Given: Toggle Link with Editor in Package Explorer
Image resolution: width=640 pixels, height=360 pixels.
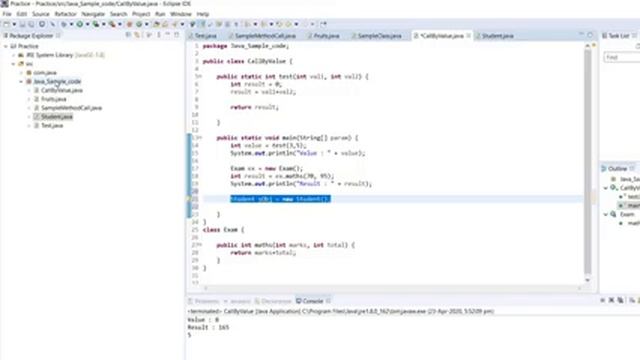Looking at the screenshot, I should [137, 35].
